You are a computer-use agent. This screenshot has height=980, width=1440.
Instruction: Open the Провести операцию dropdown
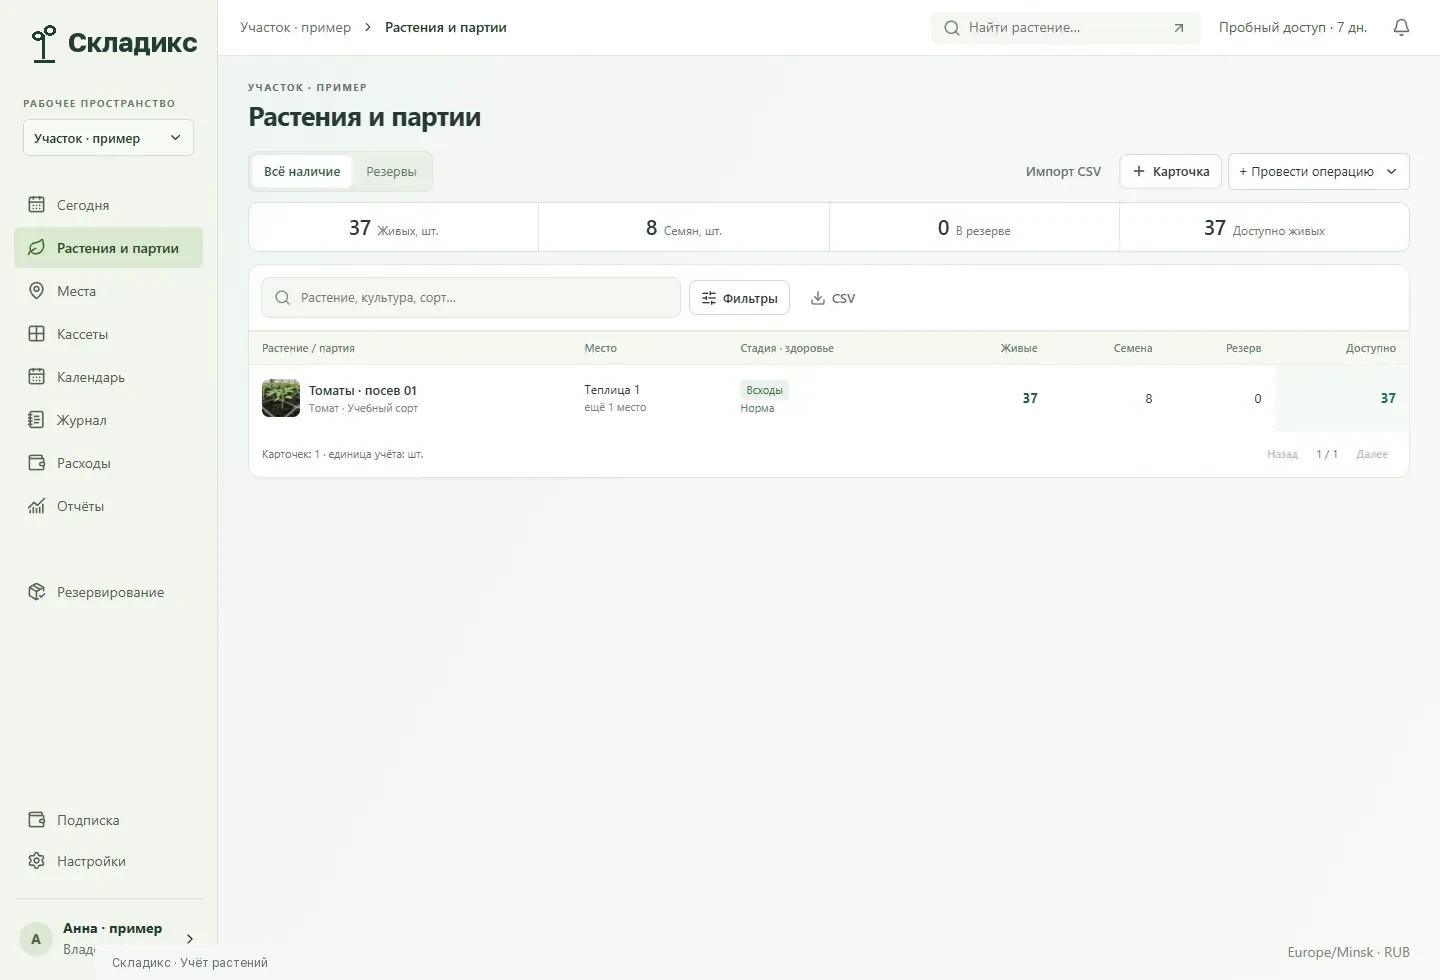1318,171
